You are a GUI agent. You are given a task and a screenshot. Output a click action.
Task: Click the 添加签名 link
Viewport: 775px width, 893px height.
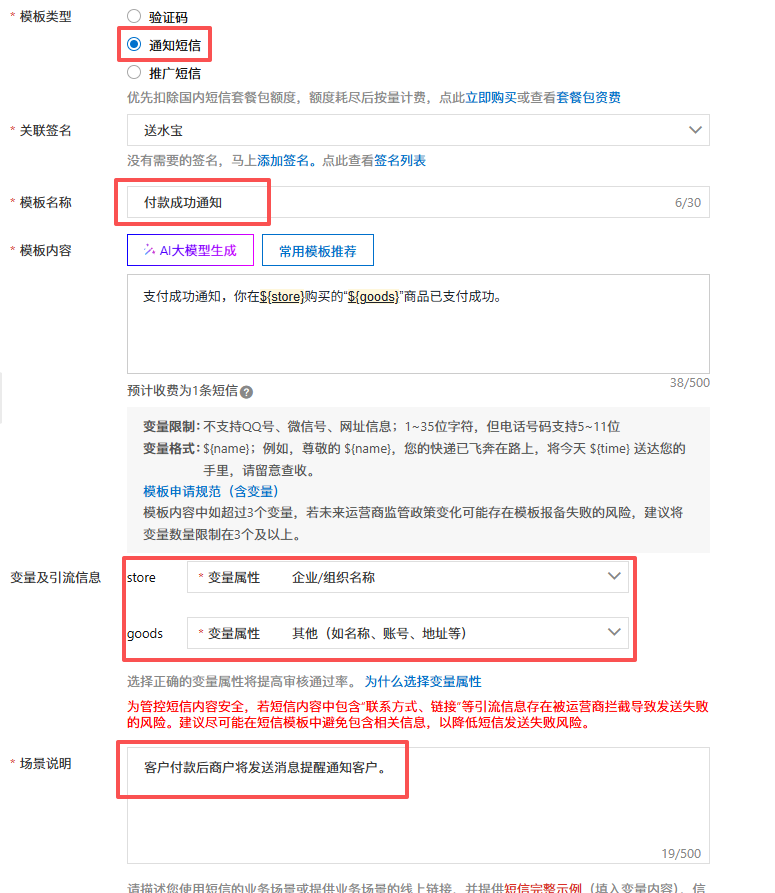point(283,160)
